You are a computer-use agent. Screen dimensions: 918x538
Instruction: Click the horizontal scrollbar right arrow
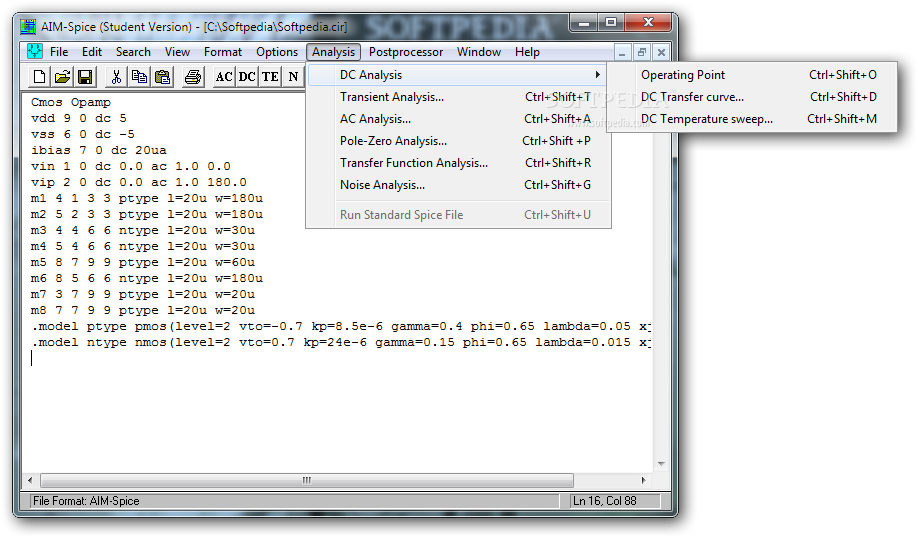643,481
